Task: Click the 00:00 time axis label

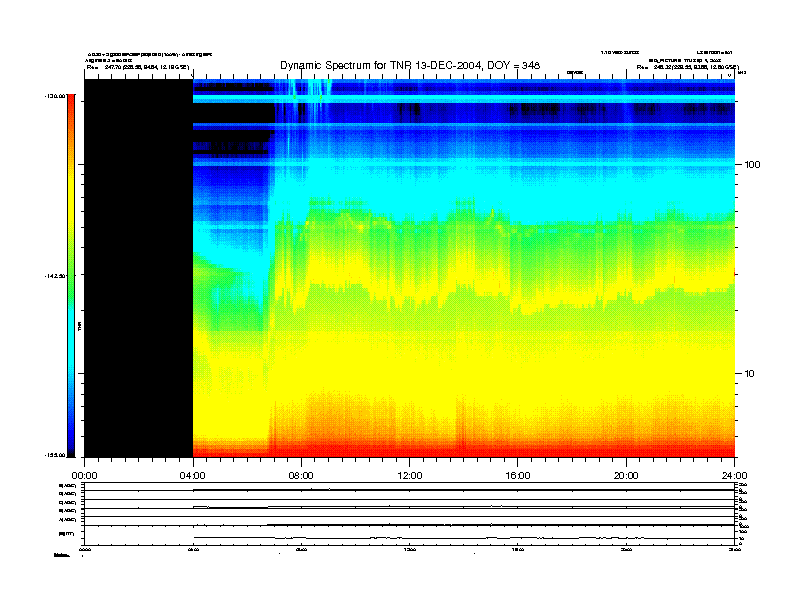Action: point(84,476)
